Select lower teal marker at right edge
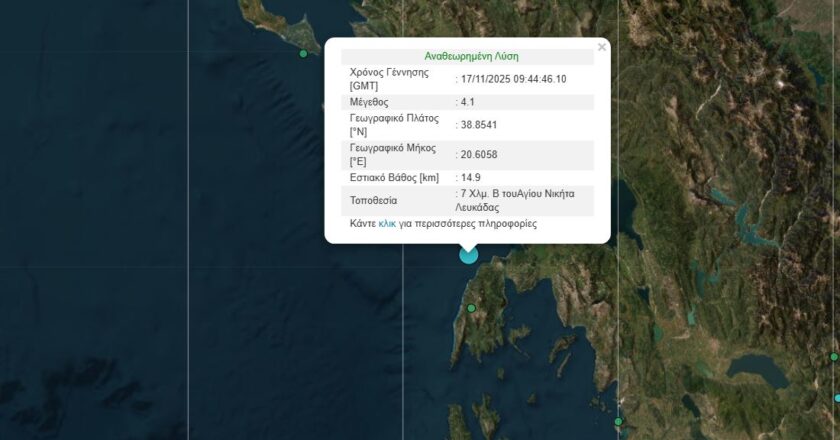The height and width of the screenshot is (440, 840). click(x=837, y=398)
